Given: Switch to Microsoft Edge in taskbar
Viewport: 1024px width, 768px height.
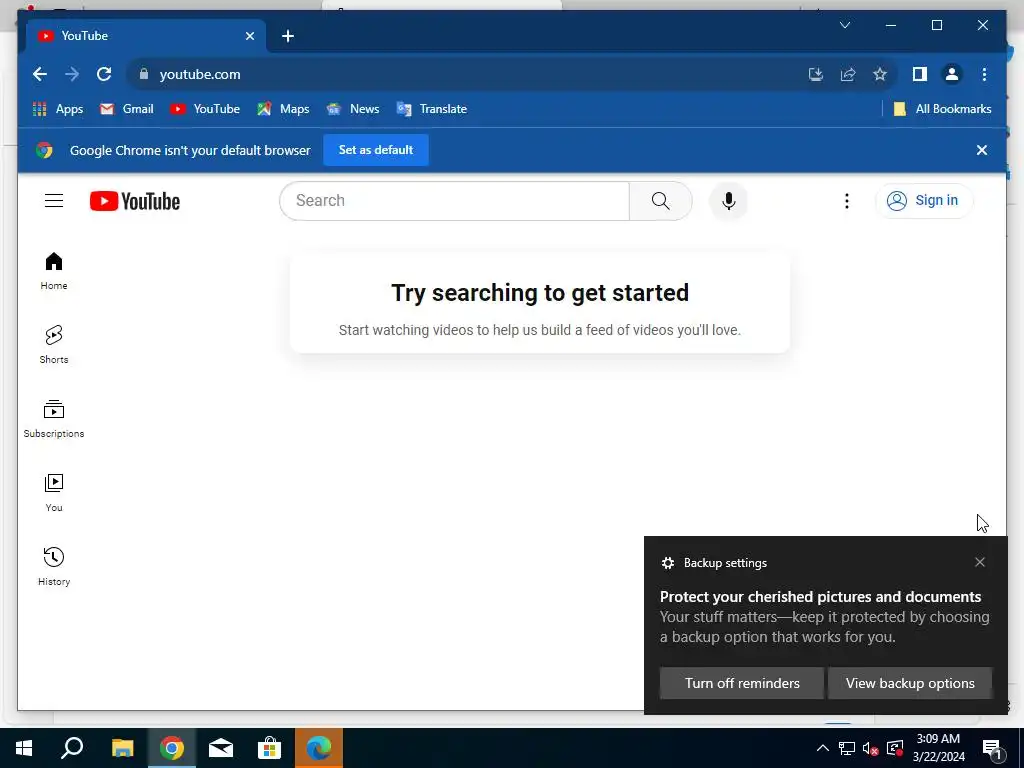Looking at the screenshot, I should click(319, 748).
